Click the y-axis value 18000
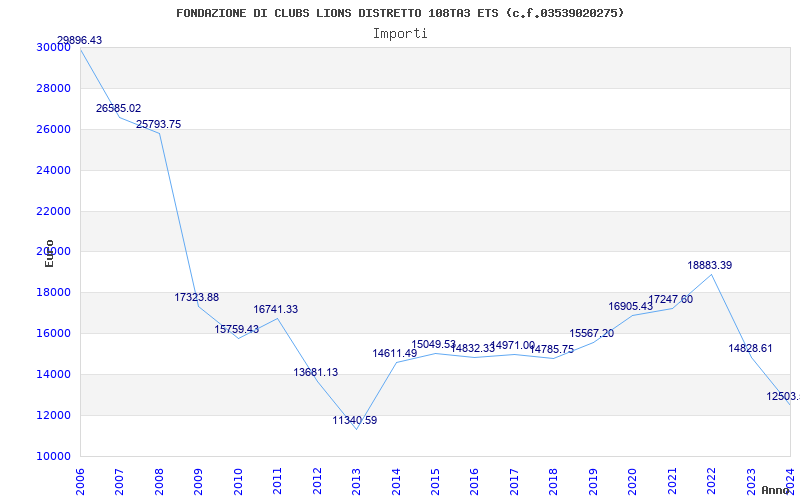800x500 pixels. (53, 293)
